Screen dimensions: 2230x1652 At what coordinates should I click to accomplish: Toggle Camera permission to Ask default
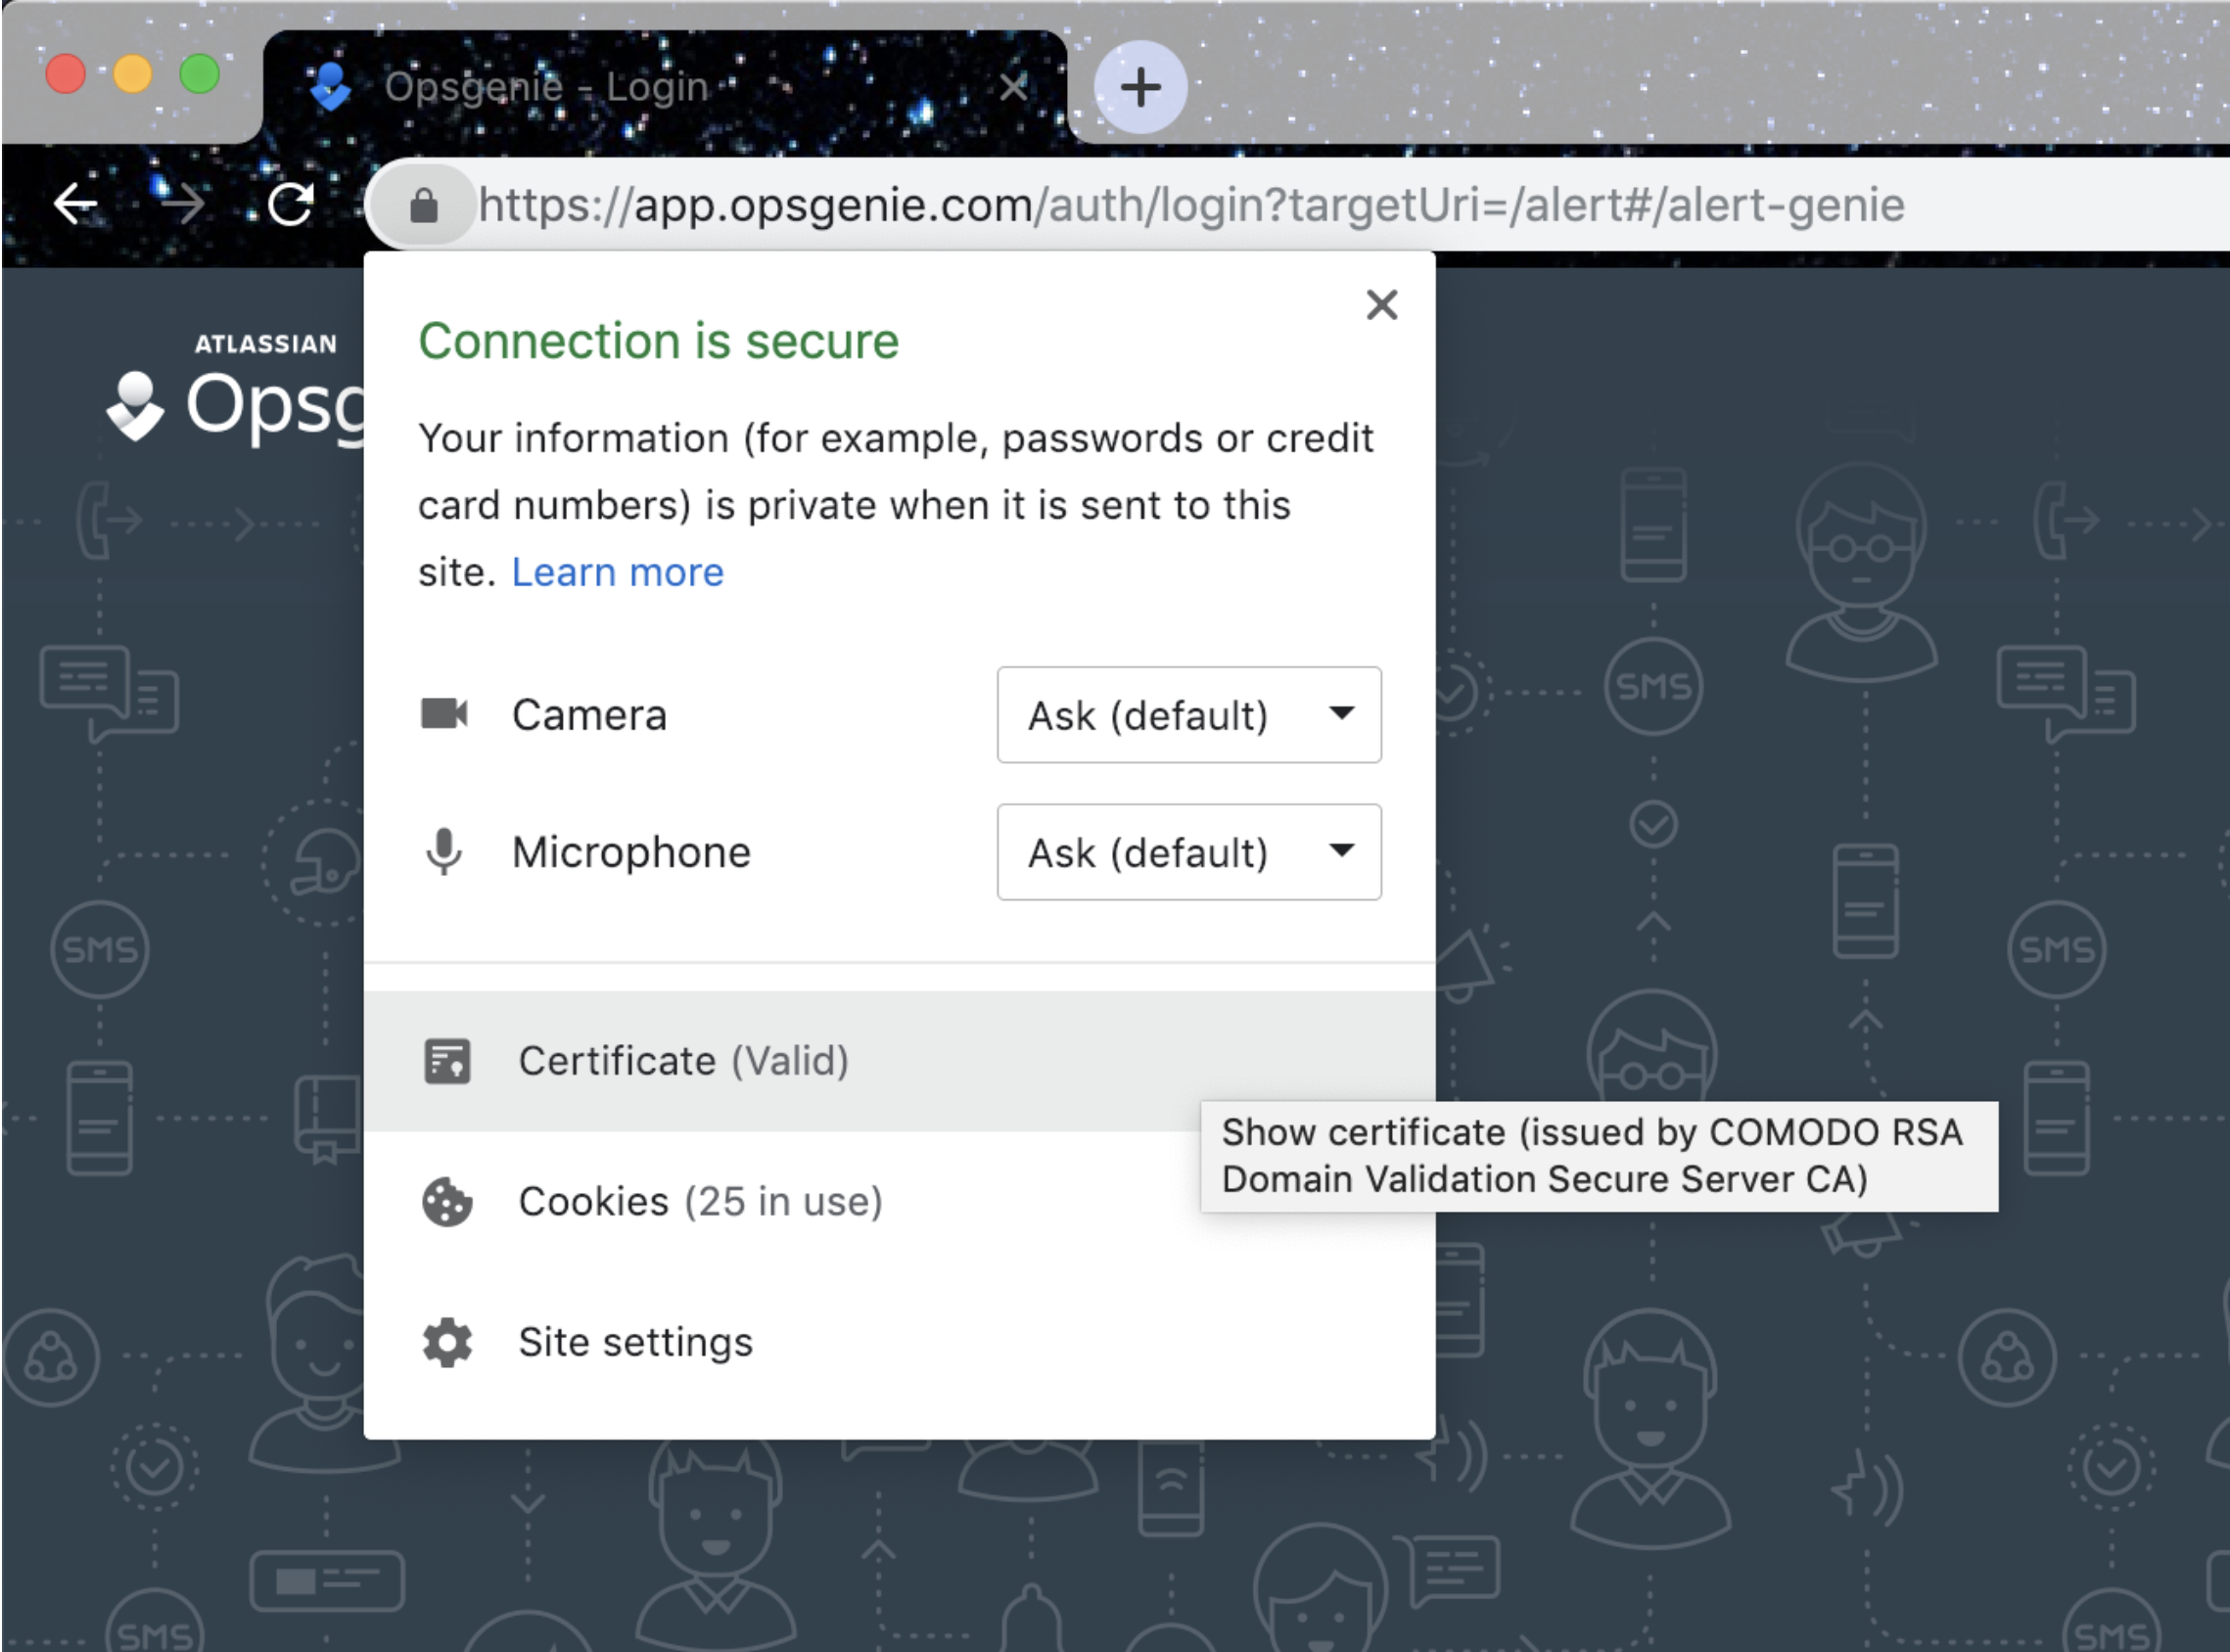click(x=1187, y=715)
